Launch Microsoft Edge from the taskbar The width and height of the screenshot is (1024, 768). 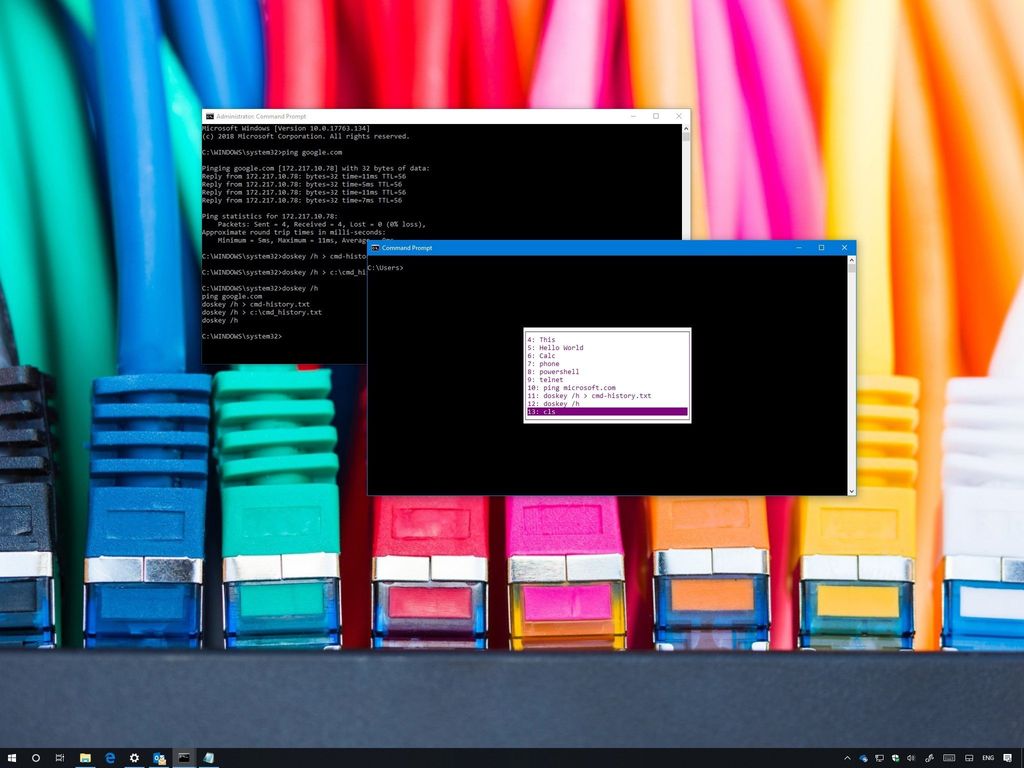(x=109, y=758)
